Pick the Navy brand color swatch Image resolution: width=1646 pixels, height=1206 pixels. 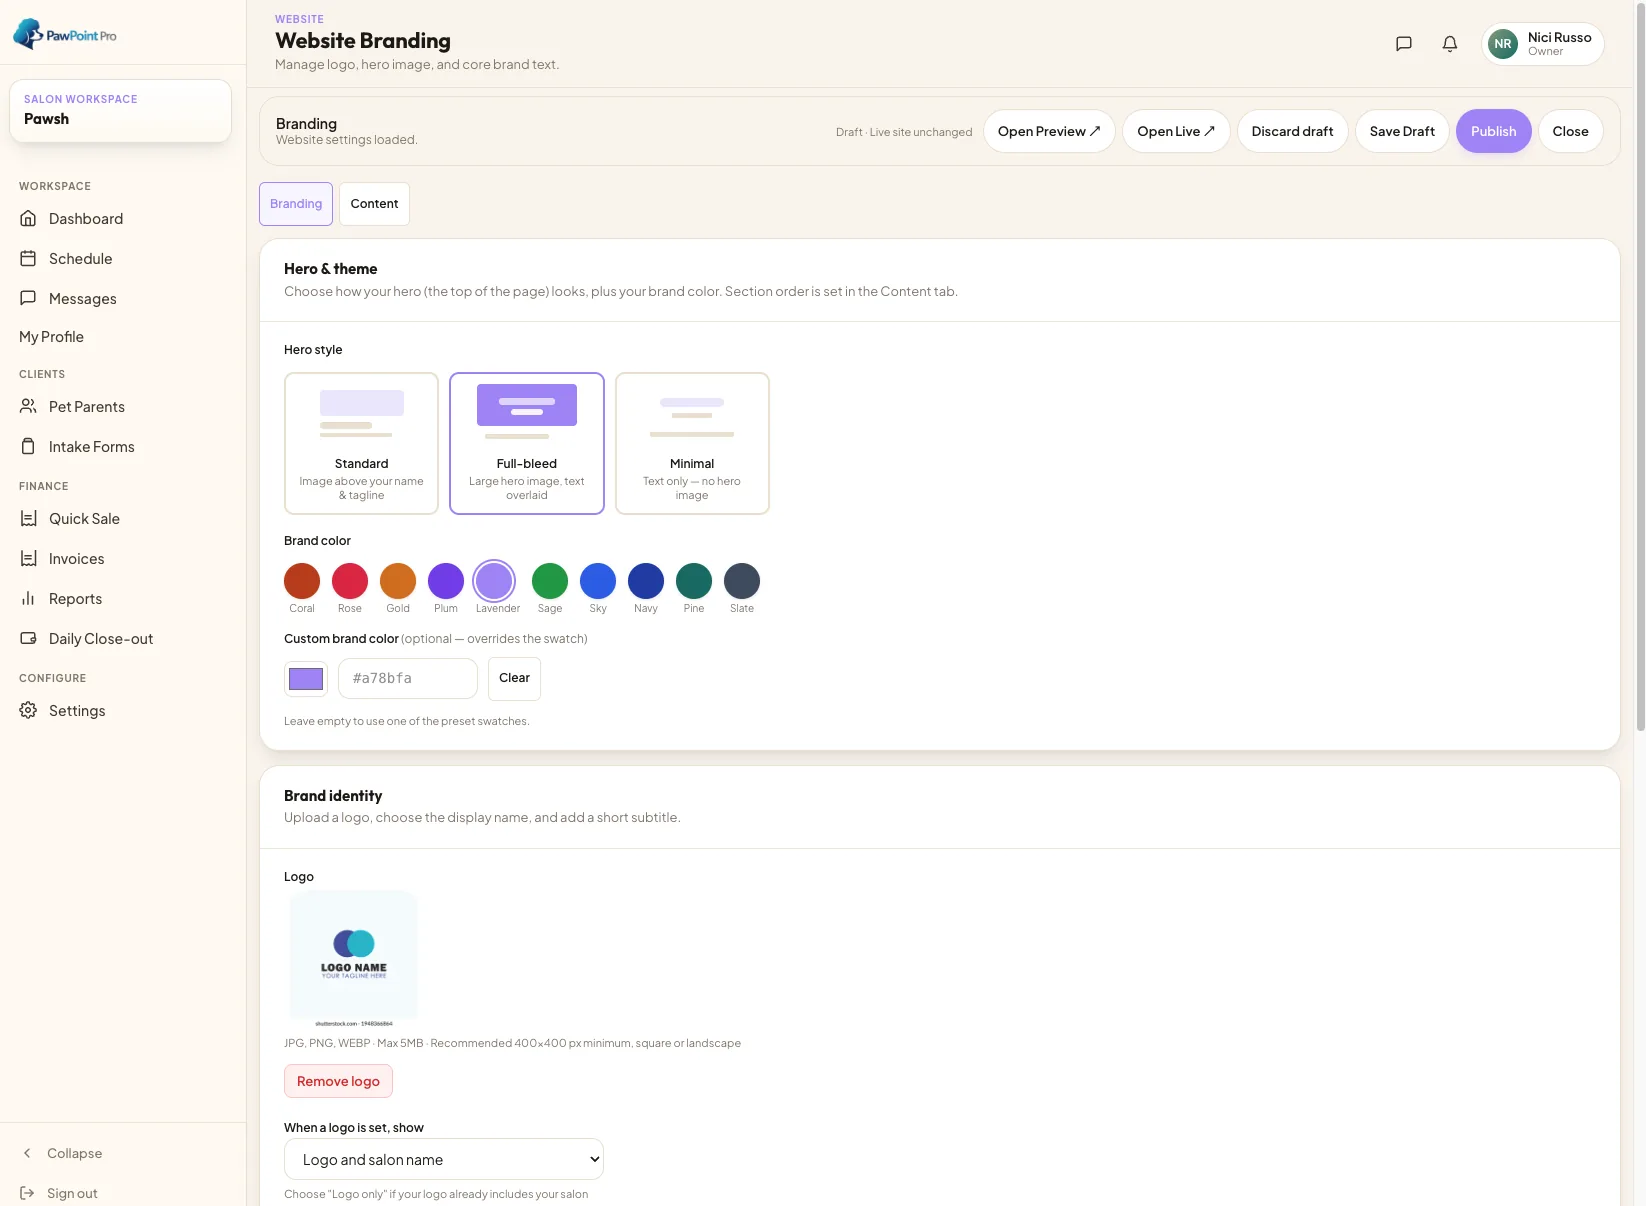(646, 581)
